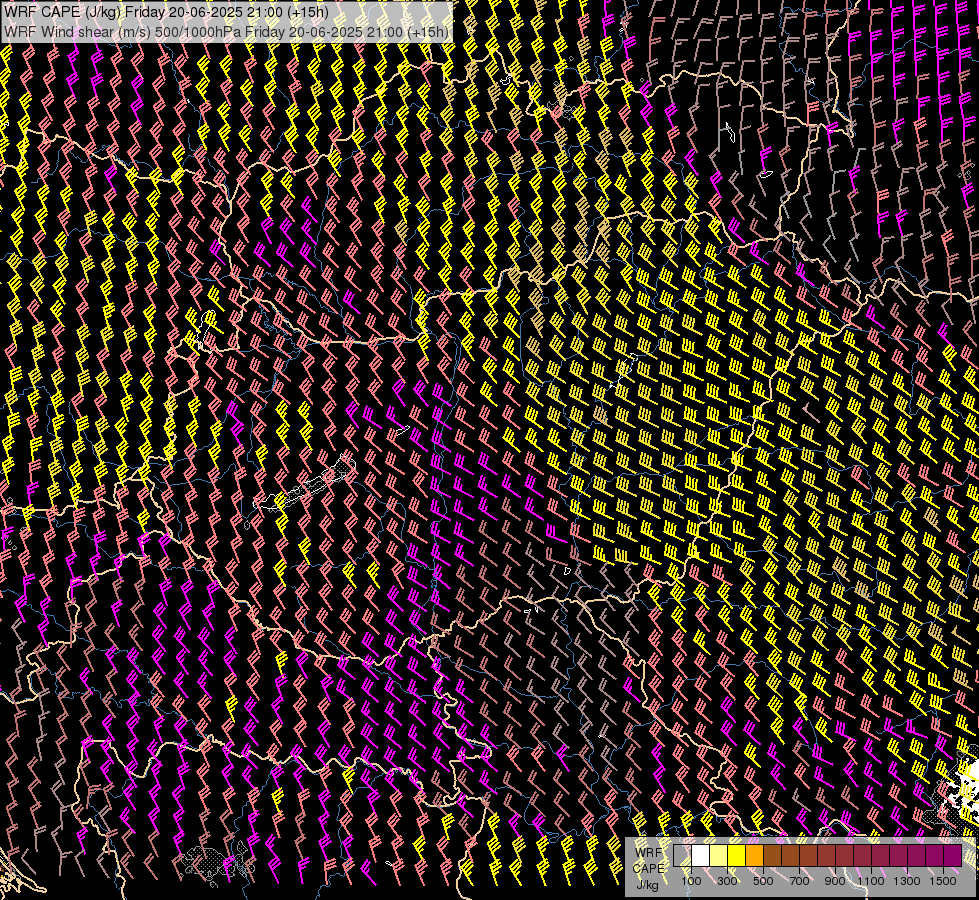Click the WRF CAPE title line

tap(166, 12)
